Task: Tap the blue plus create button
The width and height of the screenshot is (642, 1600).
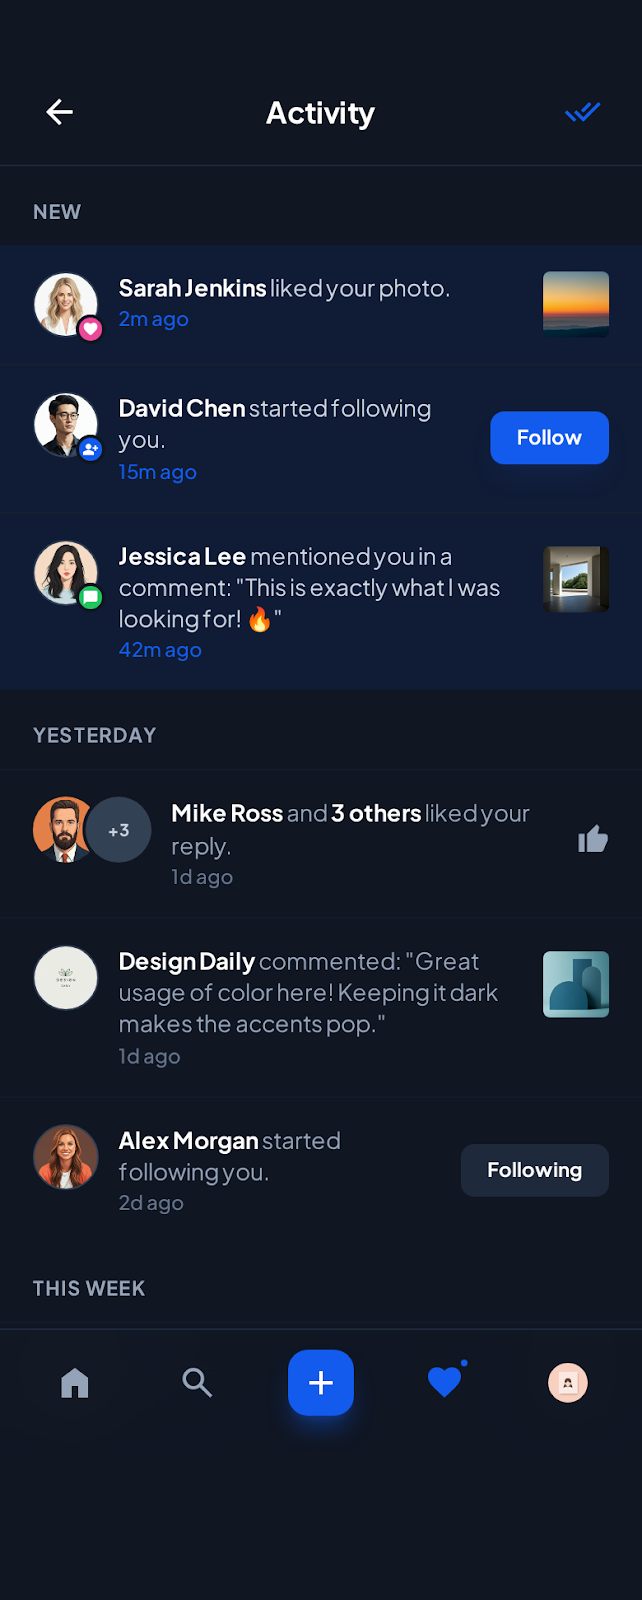Action: click(321, 1383)
